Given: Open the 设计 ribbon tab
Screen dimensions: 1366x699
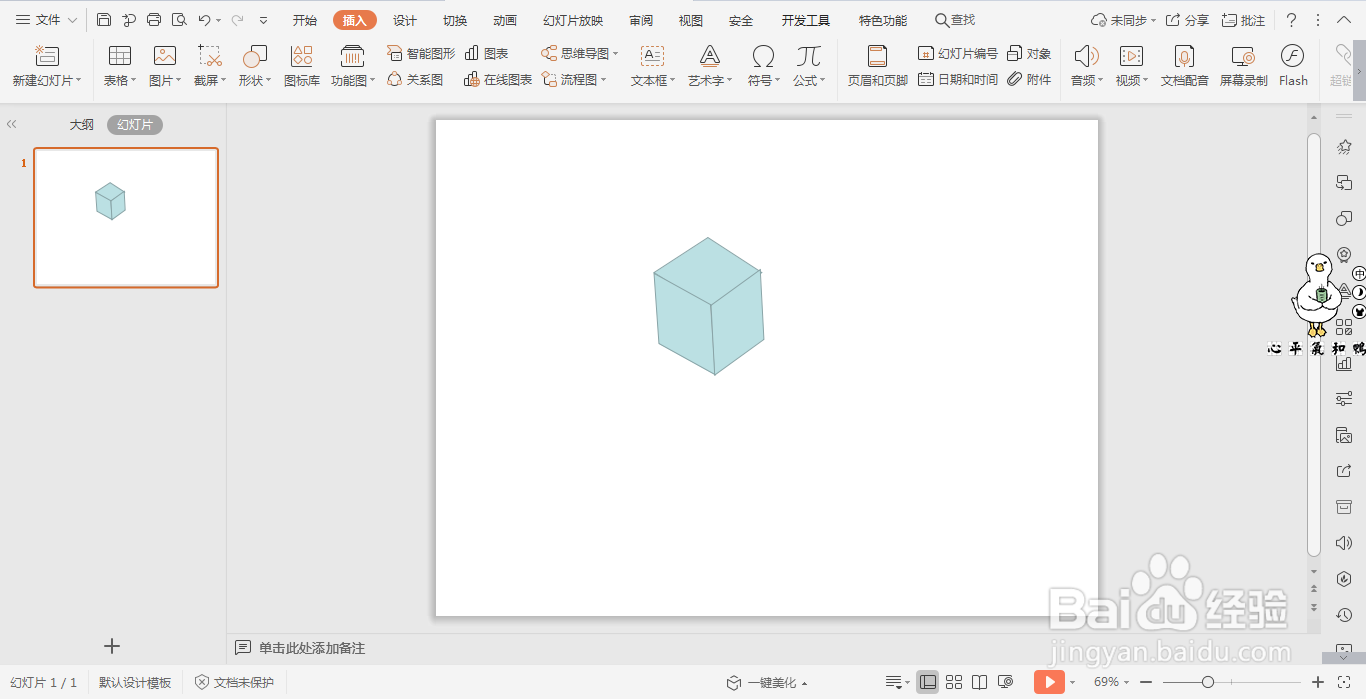Looking at the screenshot, I should pyautogui.click(x=405, y=20).
